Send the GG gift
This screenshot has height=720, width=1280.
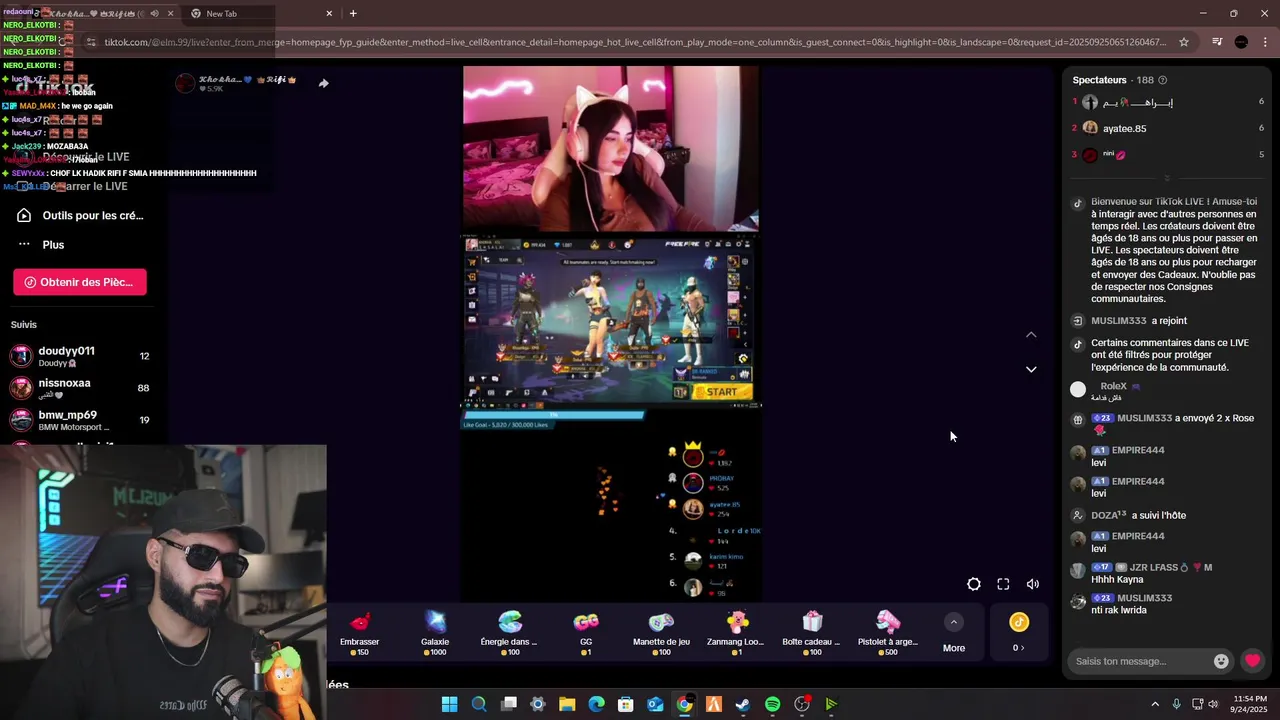tap(586, 634)
